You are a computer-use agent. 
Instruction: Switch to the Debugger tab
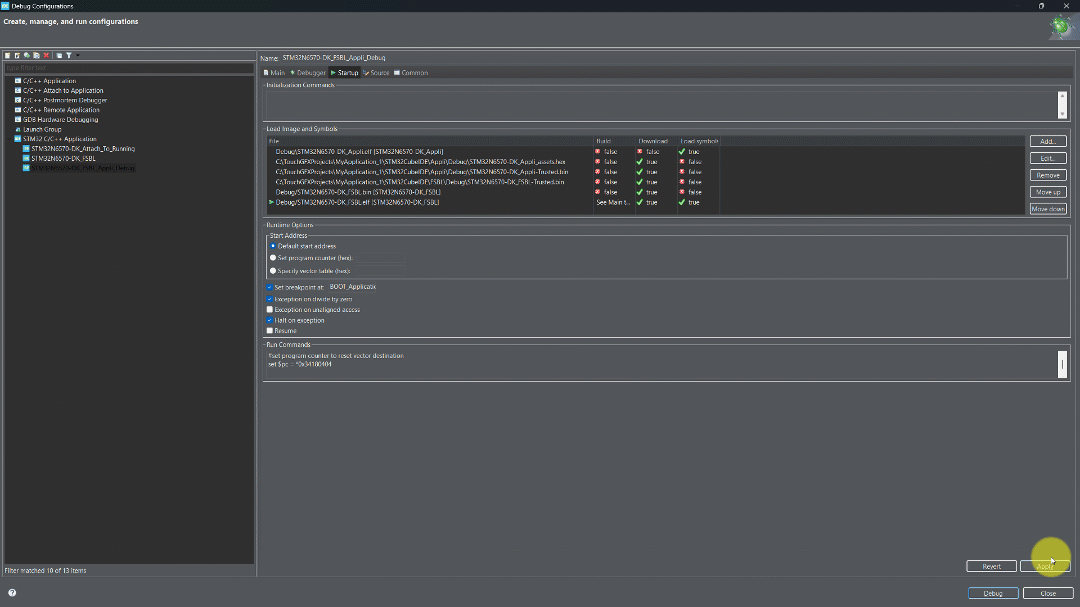[307, 72]
